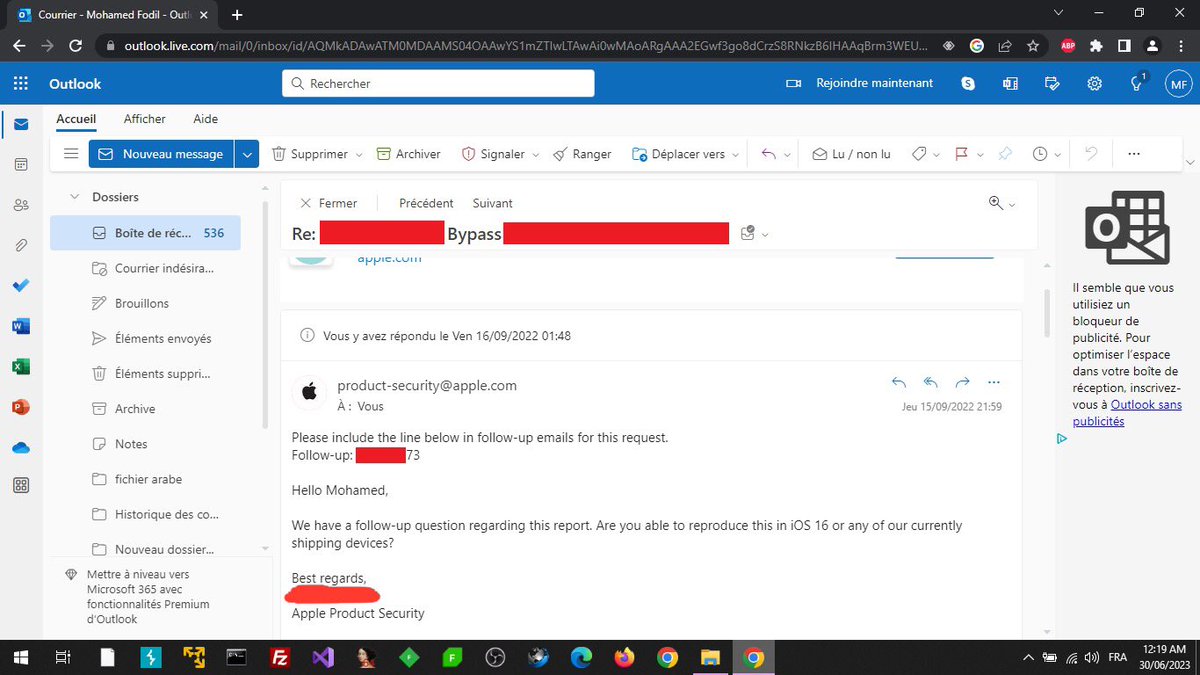The height and width of the screenshot is (675, 1200).
Task: Open the Files attachments module
Action: (20, 245)
